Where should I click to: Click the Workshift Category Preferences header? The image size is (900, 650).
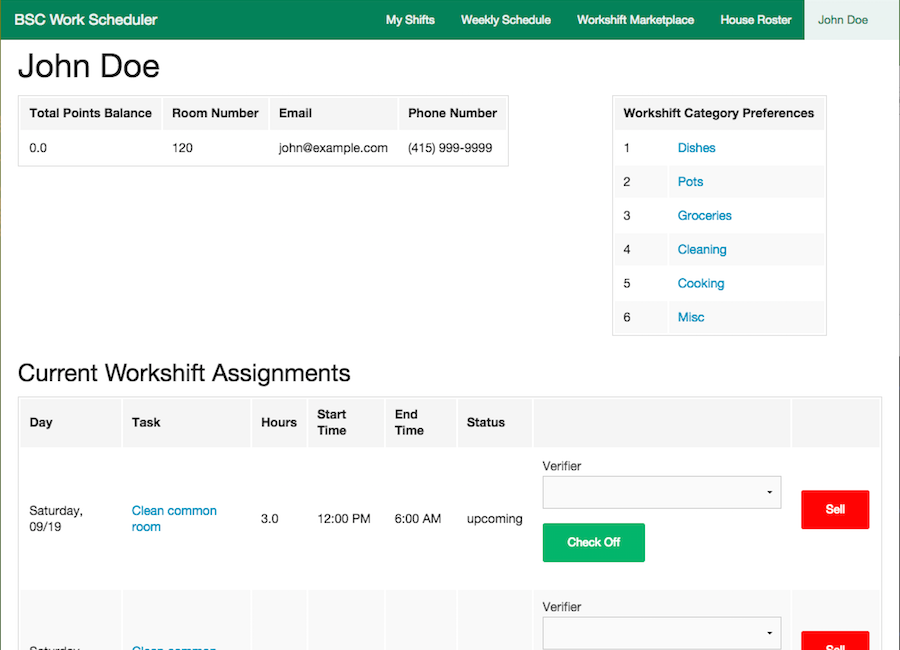point(719,113)
